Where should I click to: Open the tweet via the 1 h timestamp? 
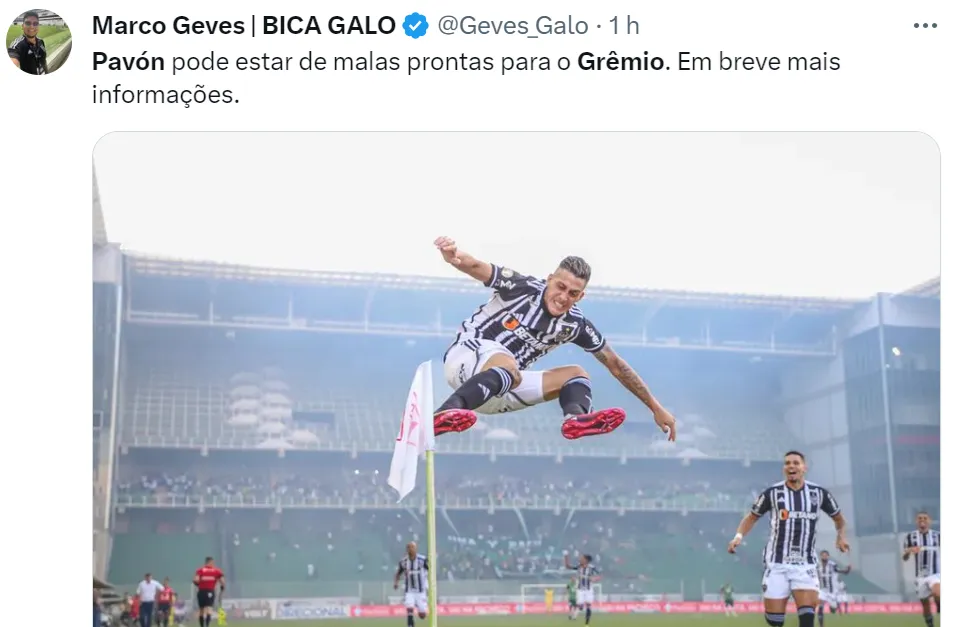pos(624,26)
